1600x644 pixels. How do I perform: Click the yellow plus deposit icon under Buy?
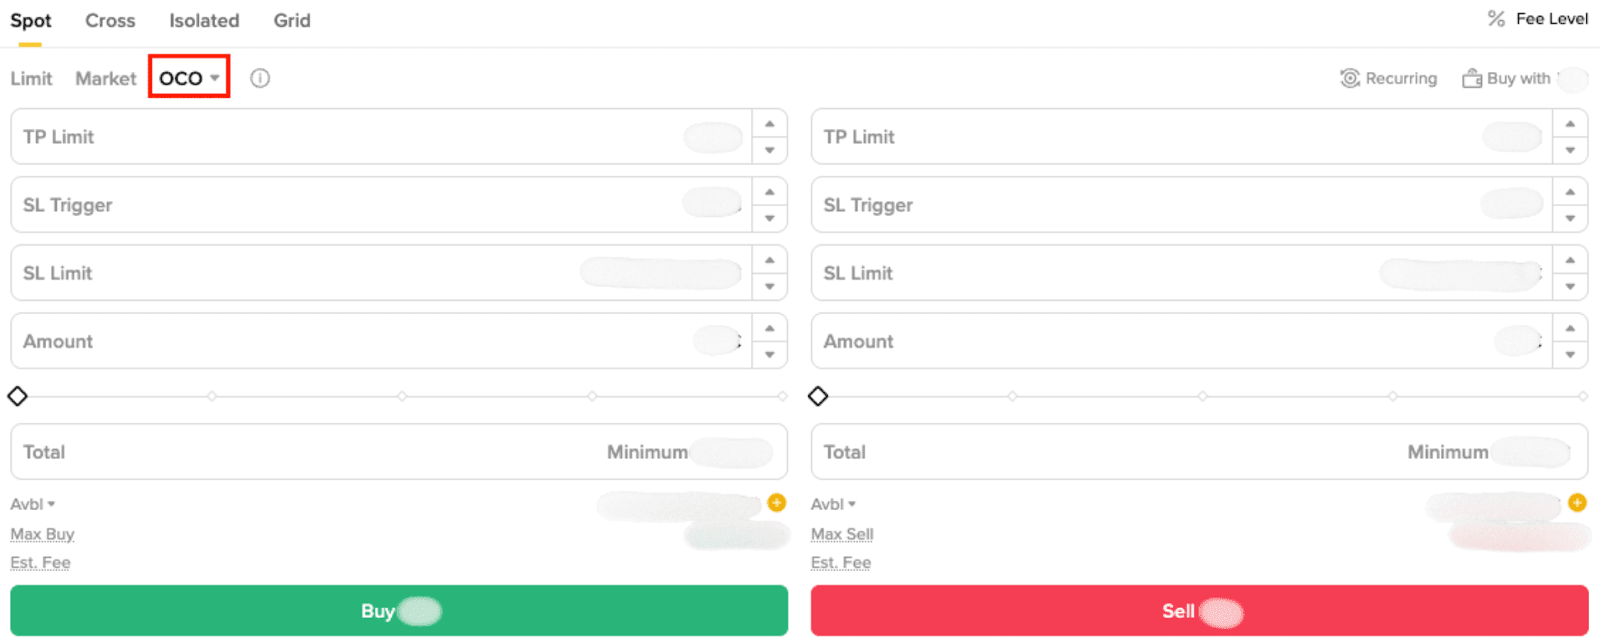[777, 503]
